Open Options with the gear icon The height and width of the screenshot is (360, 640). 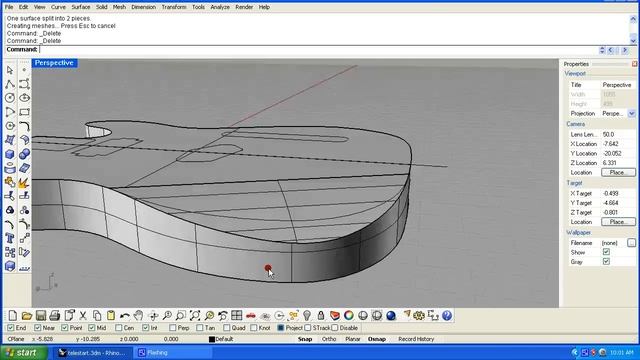click(x=419, y=316)
